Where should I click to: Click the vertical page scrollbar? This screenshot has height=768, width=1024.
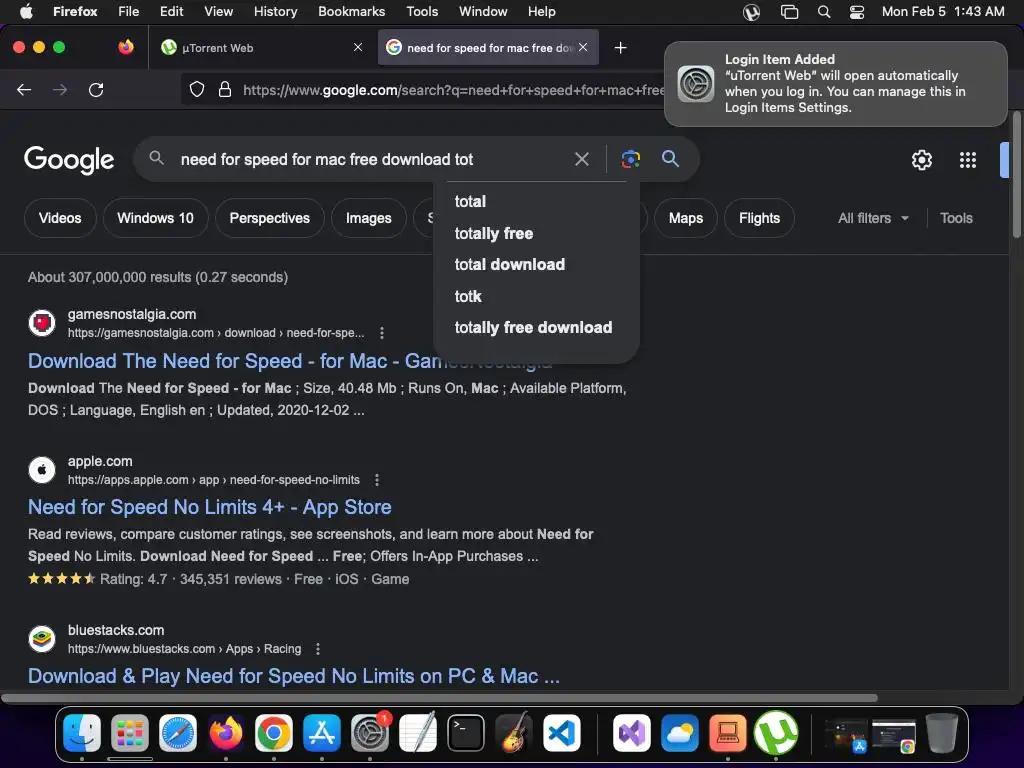(1016, 175)
